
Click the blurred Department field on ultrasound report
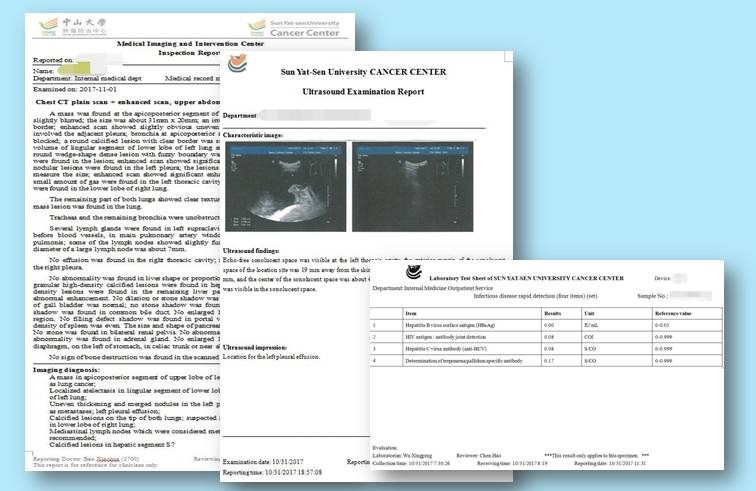(x=315, y=115)
